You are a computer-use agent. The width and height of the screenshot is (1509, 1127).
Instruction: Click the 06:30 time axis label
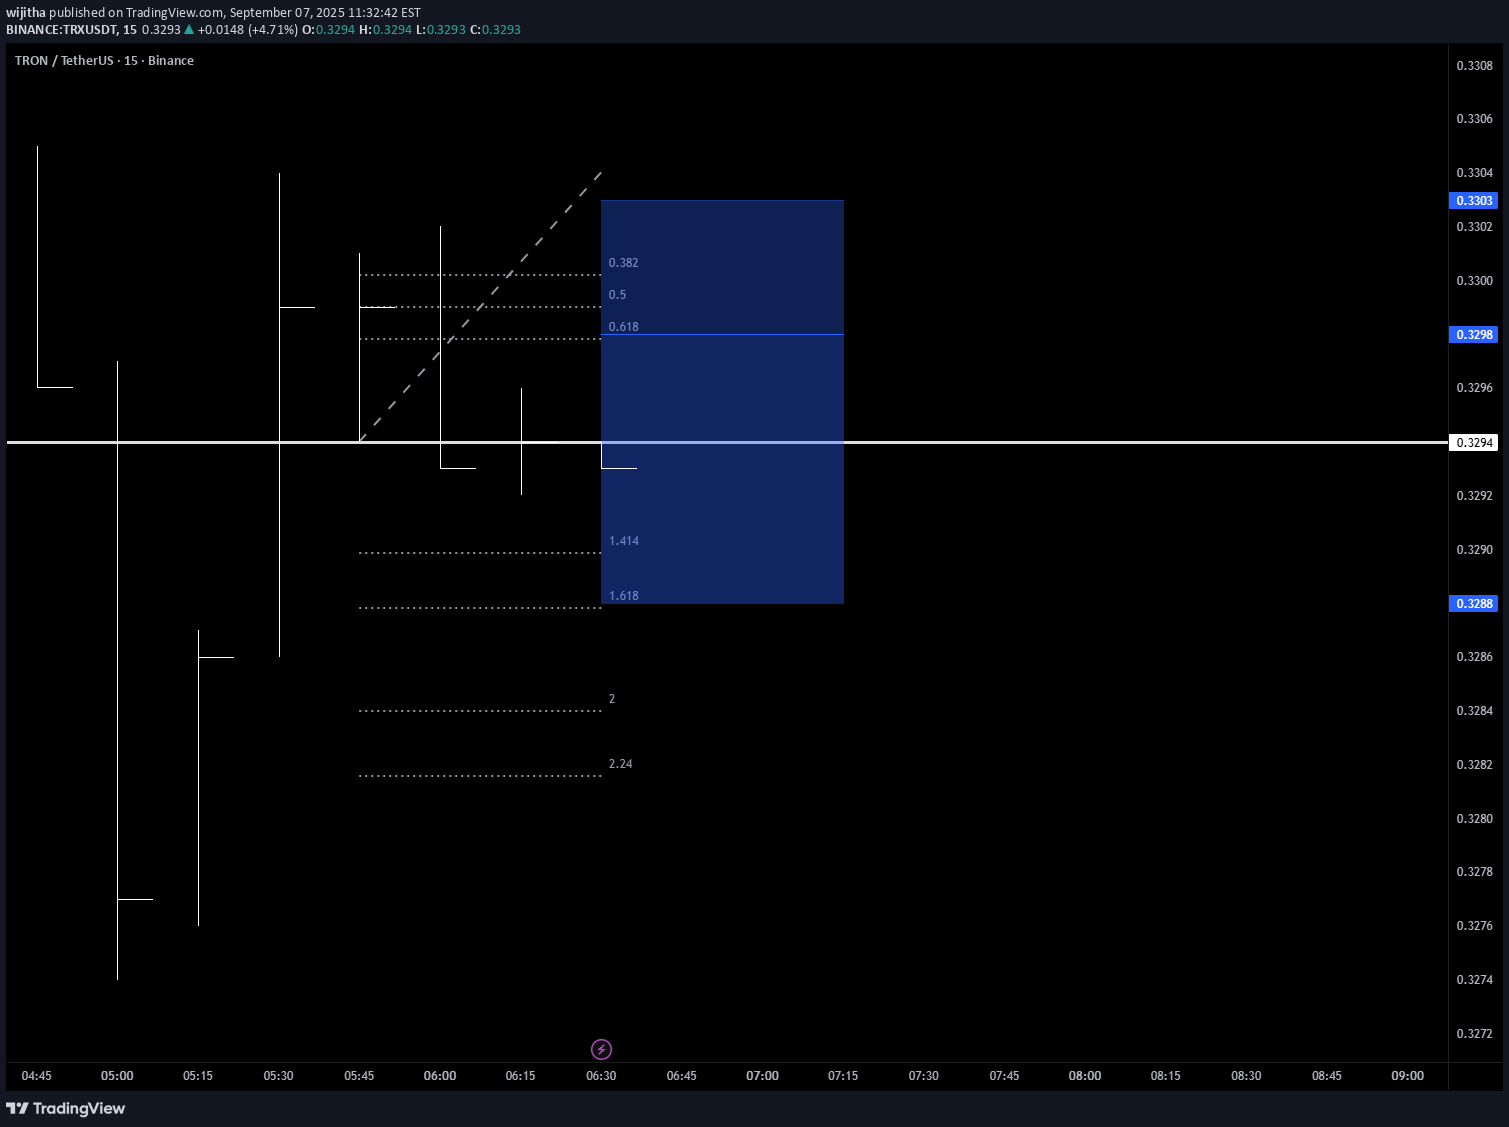[601, 1076]
